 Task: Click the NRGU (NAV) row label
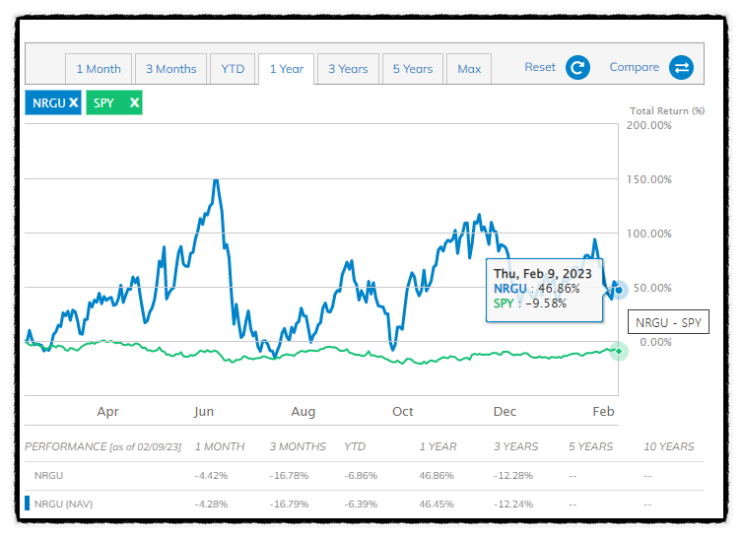[x=63, y=504]
